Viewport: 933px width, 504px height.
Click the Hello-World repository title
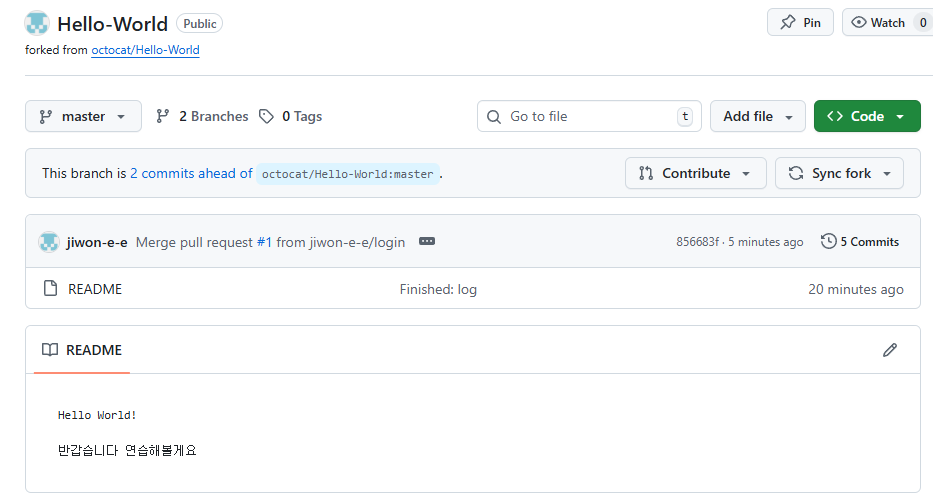112,24
